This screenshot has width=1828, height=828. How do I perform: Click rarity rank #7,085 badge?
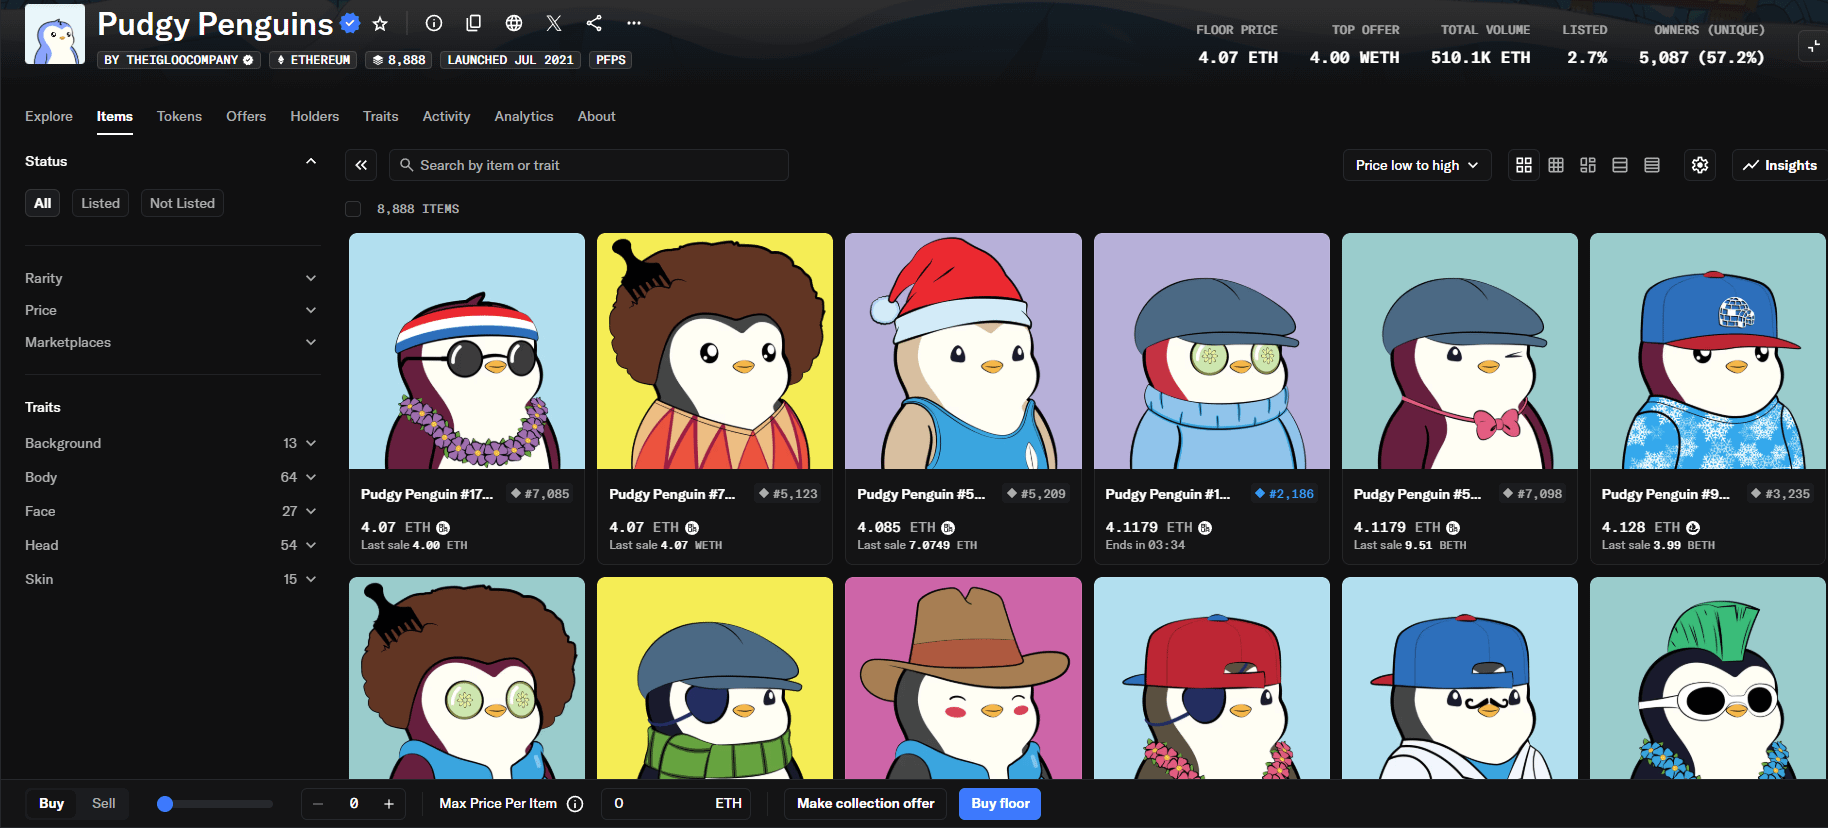pos(540,494)
